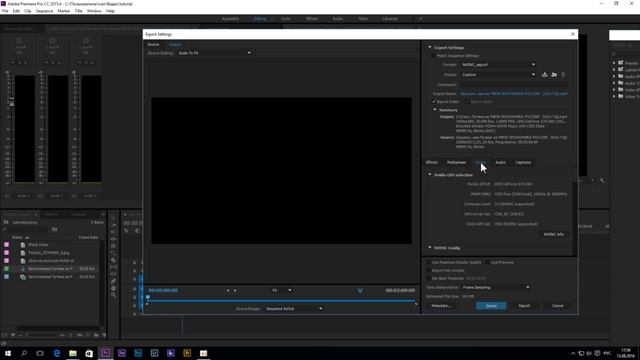Toggle Export Audio checkbox
The width and height of the screenshot is (640, 360).
tap(467, 102)
